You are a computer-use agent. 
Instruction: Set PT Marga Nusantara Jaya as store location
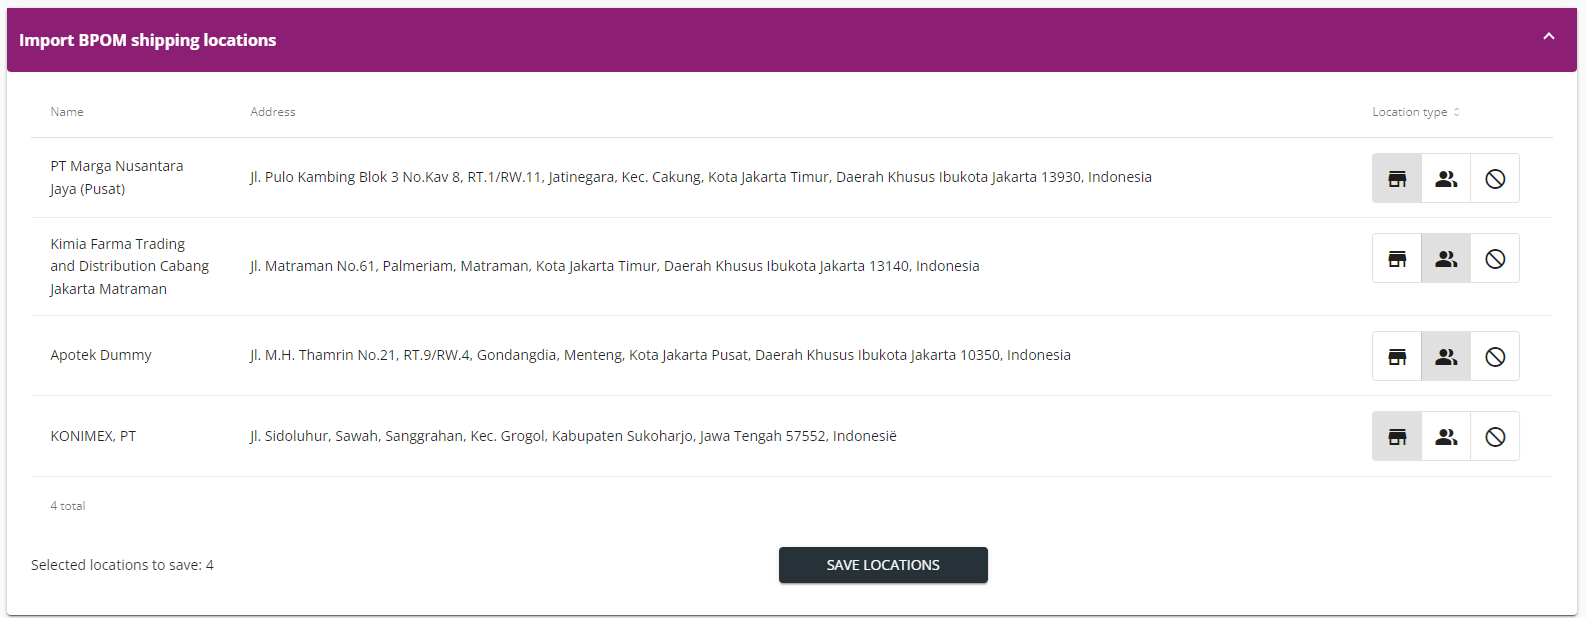[1397, 178]
